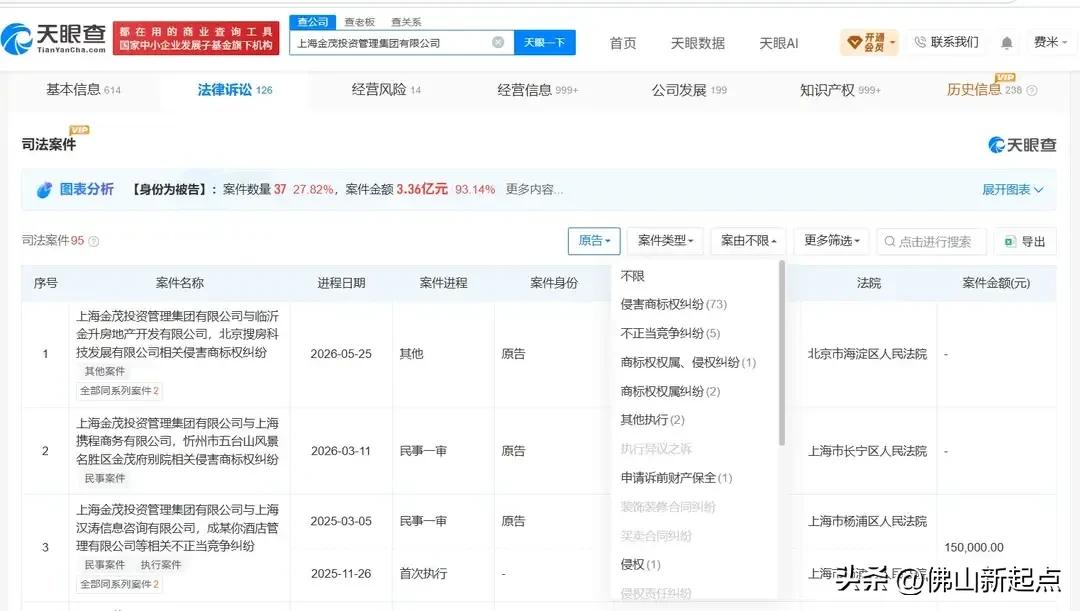Screen dimensions: 1080x611
Task: Switch to 查老板 search tab
Action: coord(360,22)
